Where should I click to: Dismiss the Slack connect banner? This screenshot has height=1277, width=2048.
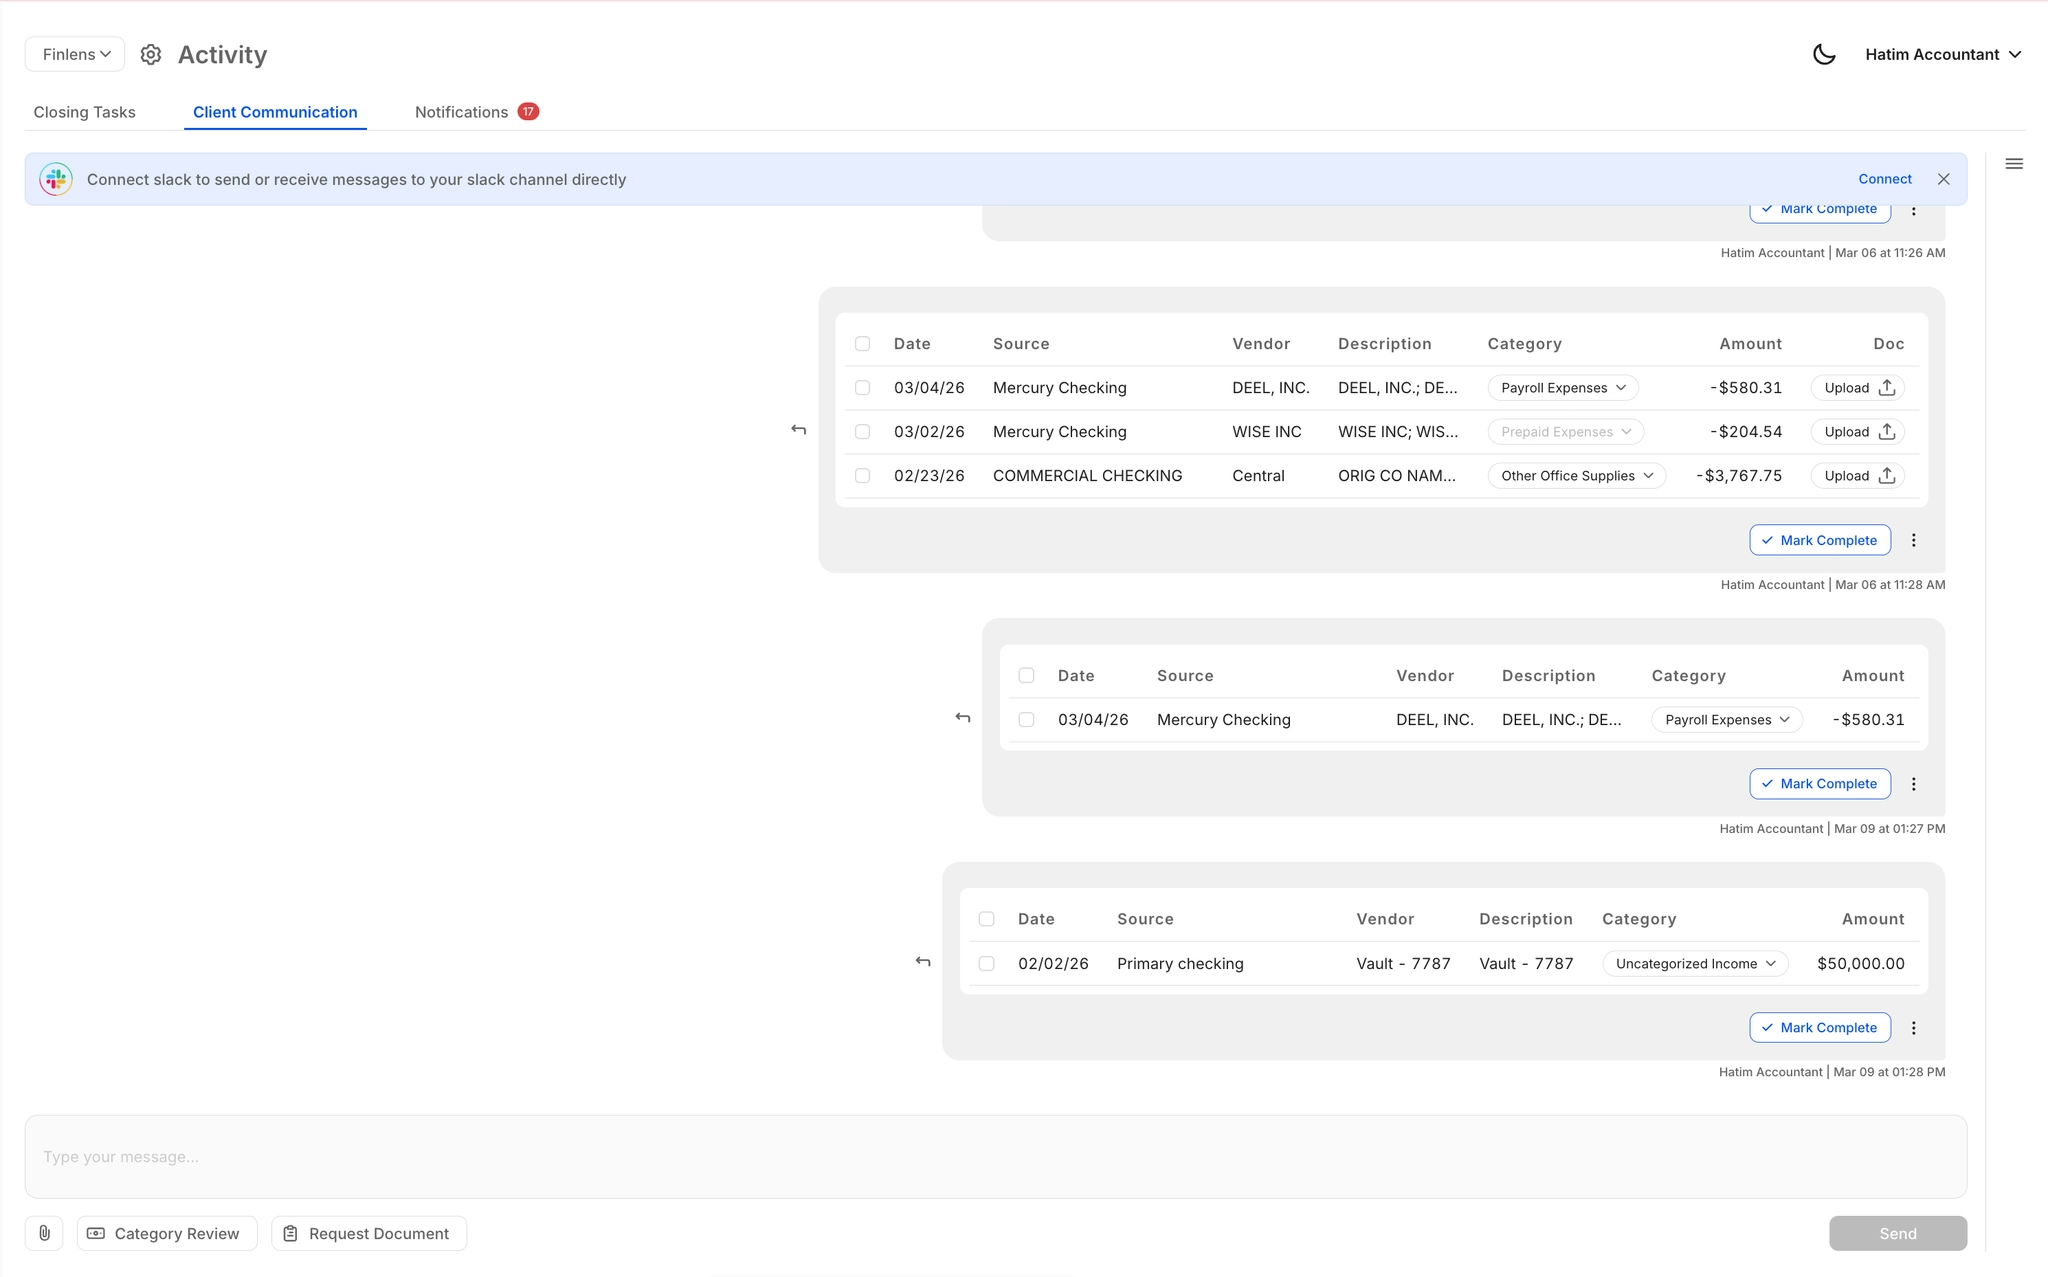pos(1943,179)
